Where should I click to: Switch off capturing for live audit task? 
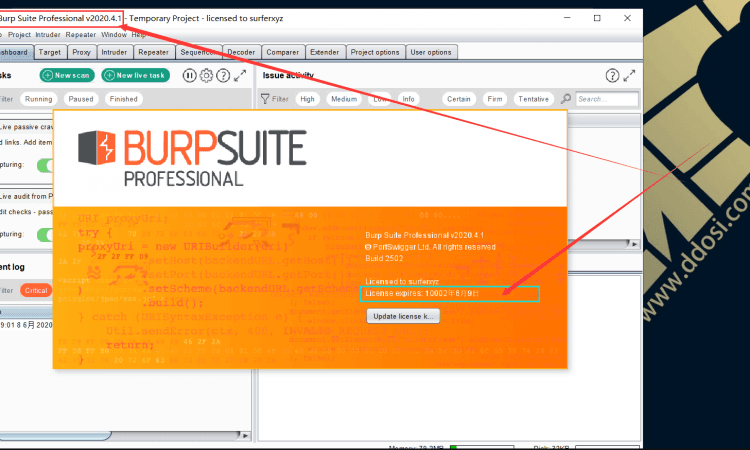[x=45, y=235]
